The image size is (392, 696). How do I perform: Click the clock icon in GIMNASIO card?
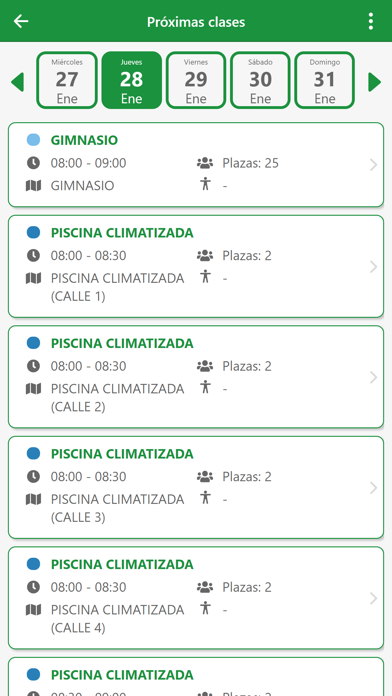pos(33,163)
